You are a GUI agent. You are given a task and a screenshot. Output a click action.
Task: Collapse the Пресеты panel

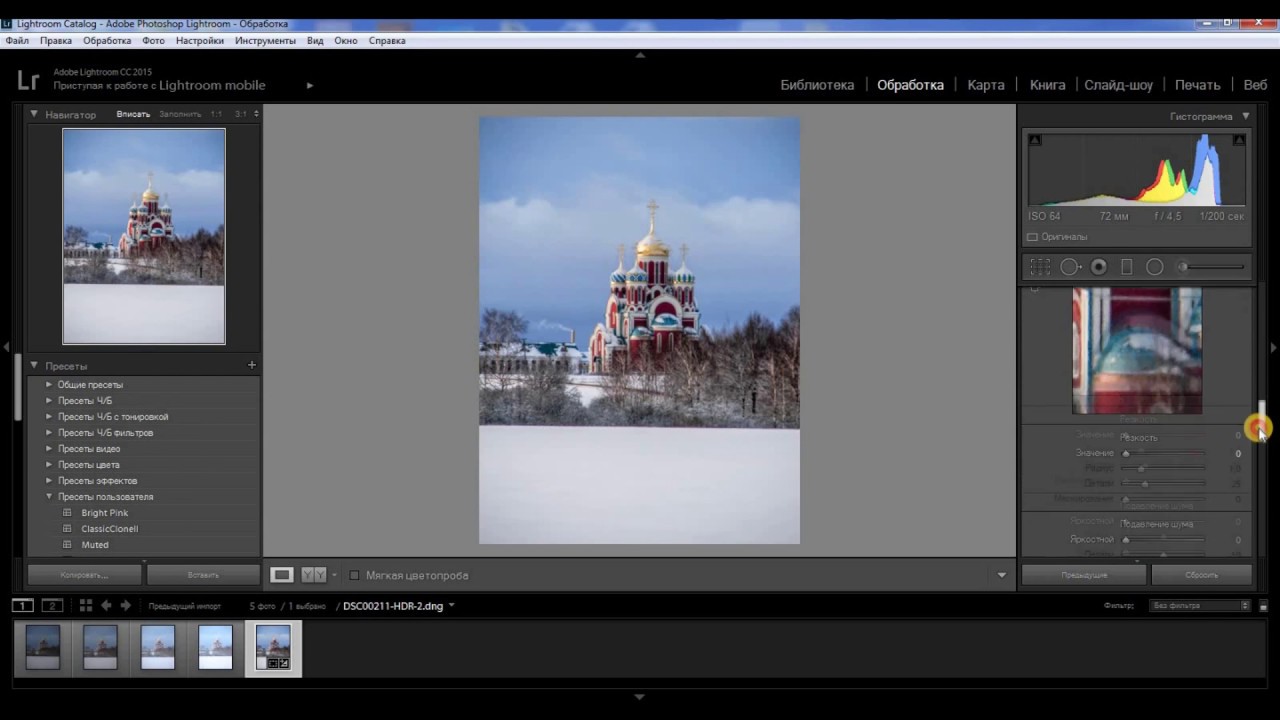tap(34, 366)
